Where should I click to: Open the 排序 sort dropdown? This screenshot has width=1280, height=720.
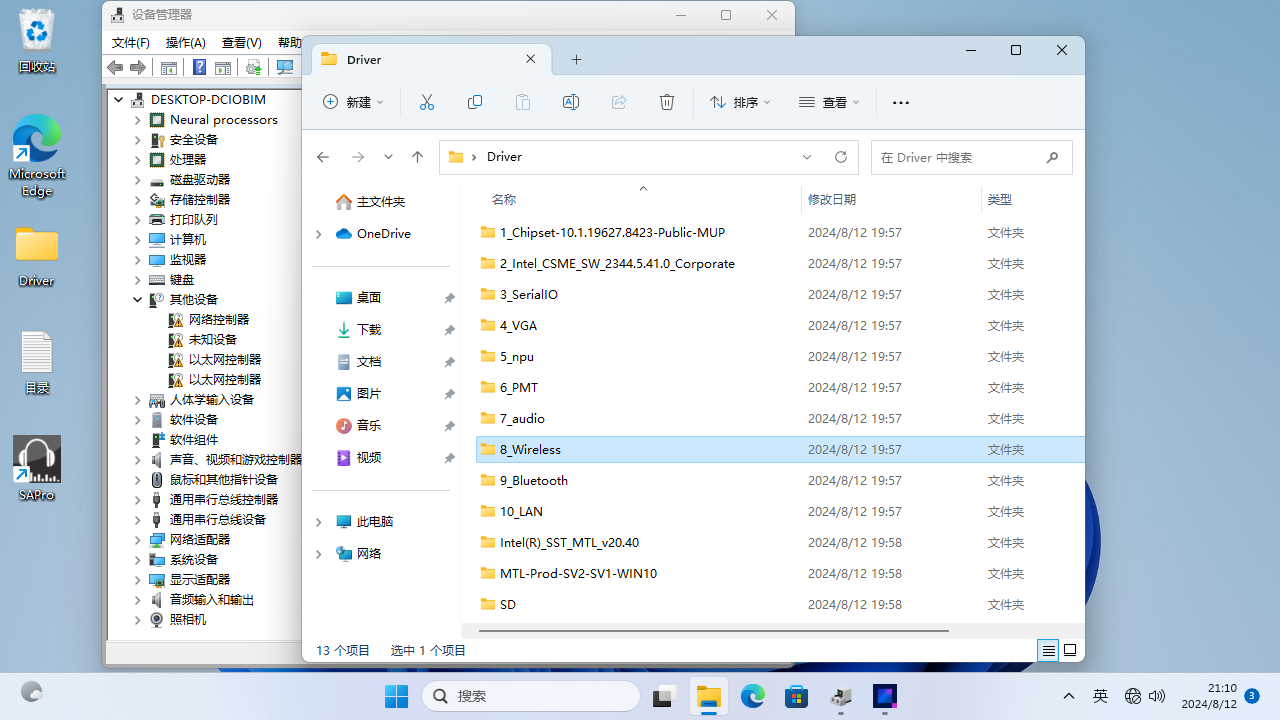740,102
